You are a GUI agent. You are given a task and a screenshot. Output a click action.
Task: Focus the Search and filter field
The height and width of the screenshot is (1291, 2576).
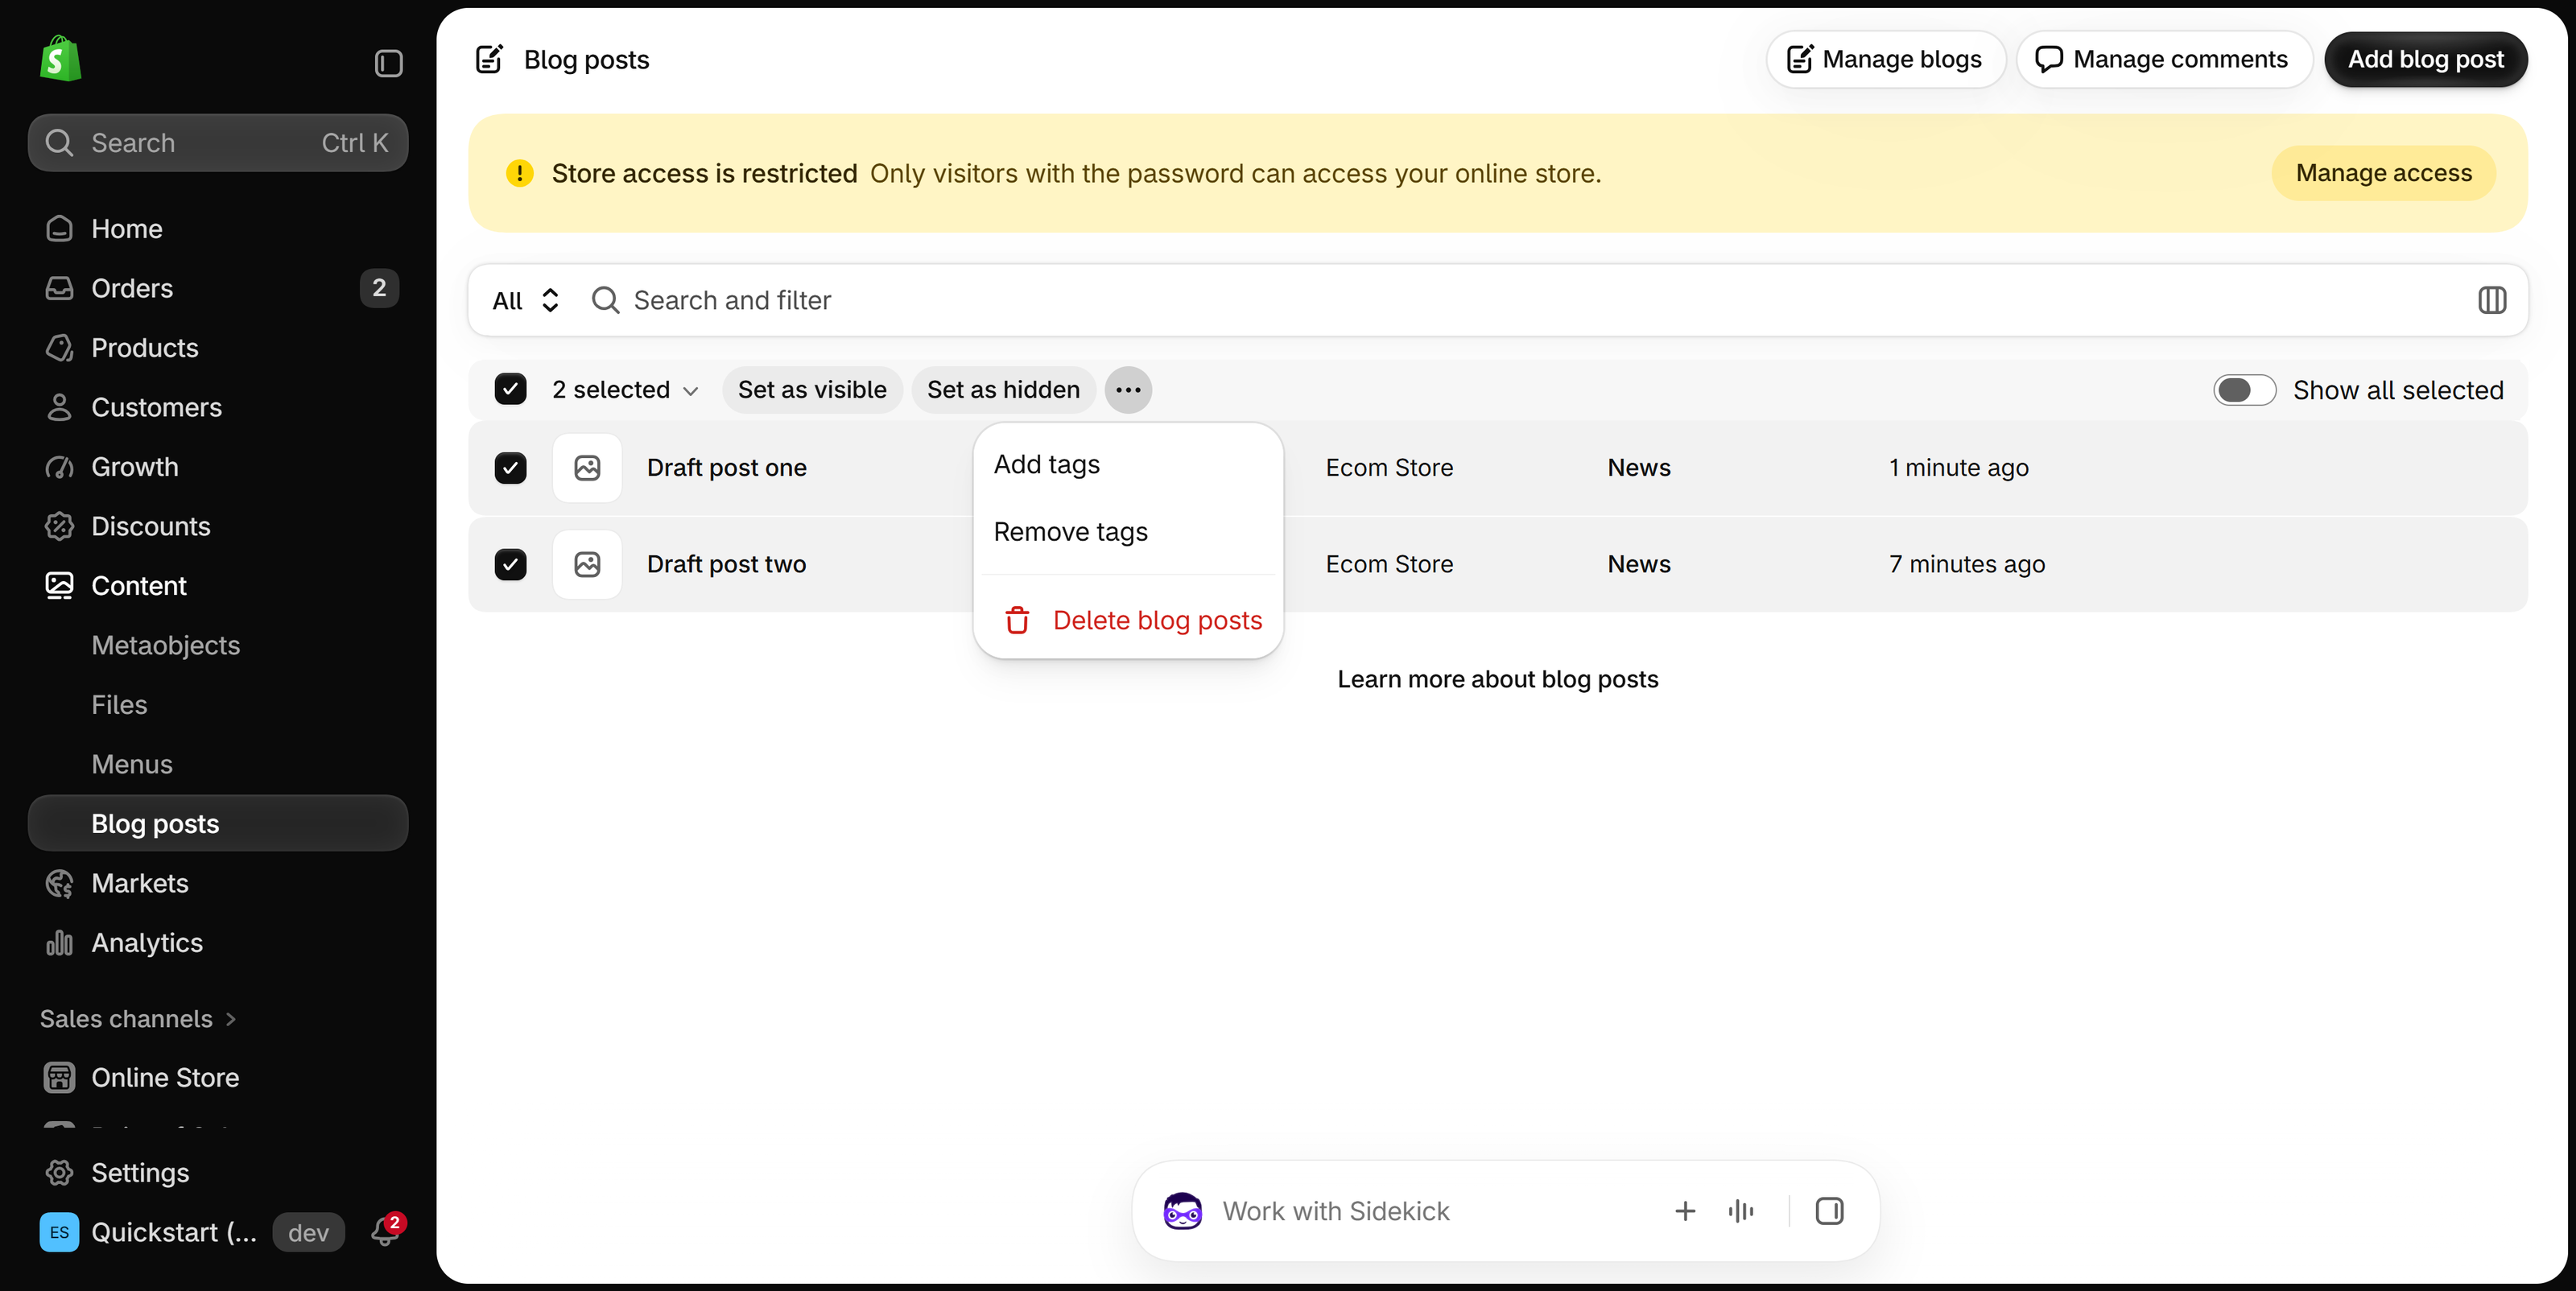point(1520,300)
